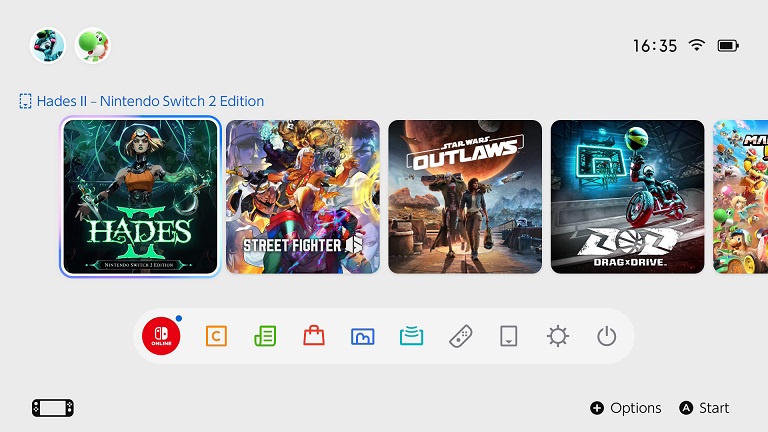Open the News icon
768x432 pixels.
tap(265, 336)
